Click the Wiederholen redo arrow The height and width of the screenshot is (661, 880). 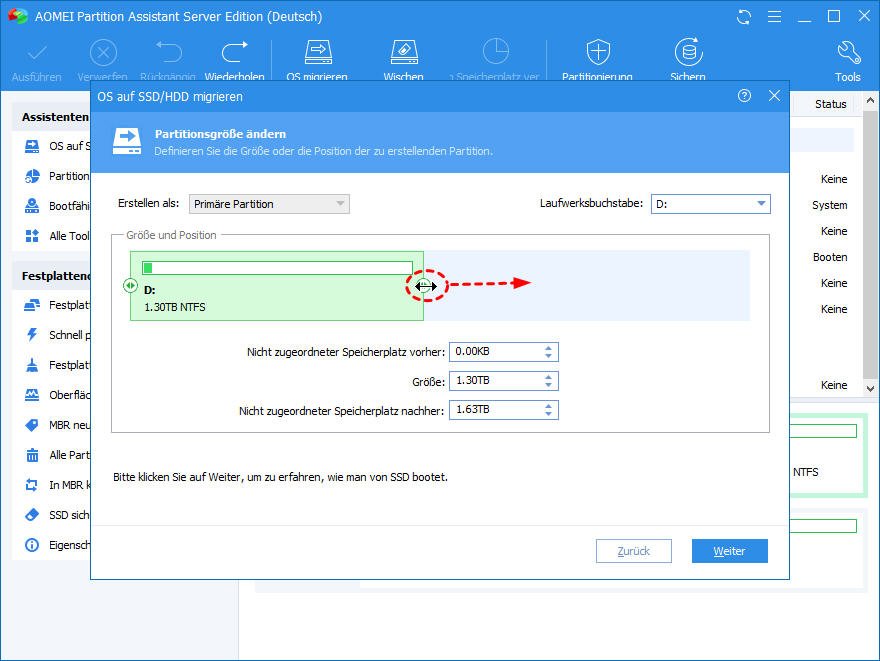(235, 52)
